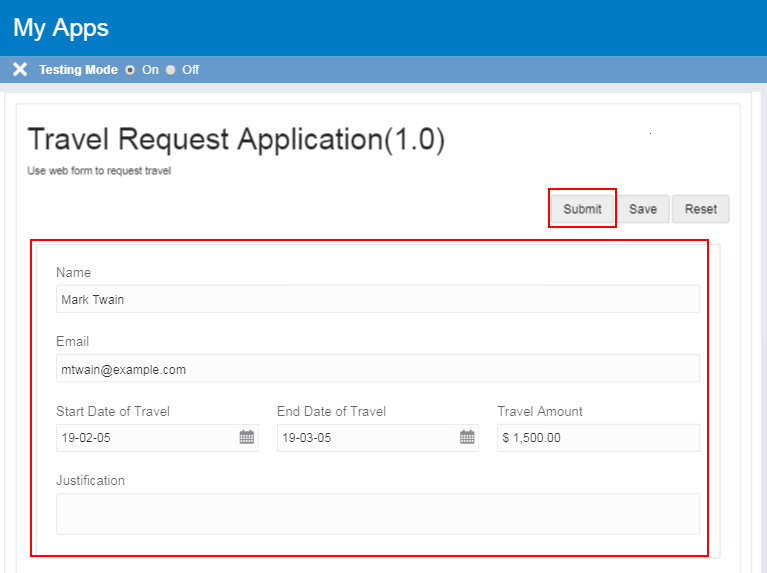Click the Testing Mode label text

[x=78, y=70]
